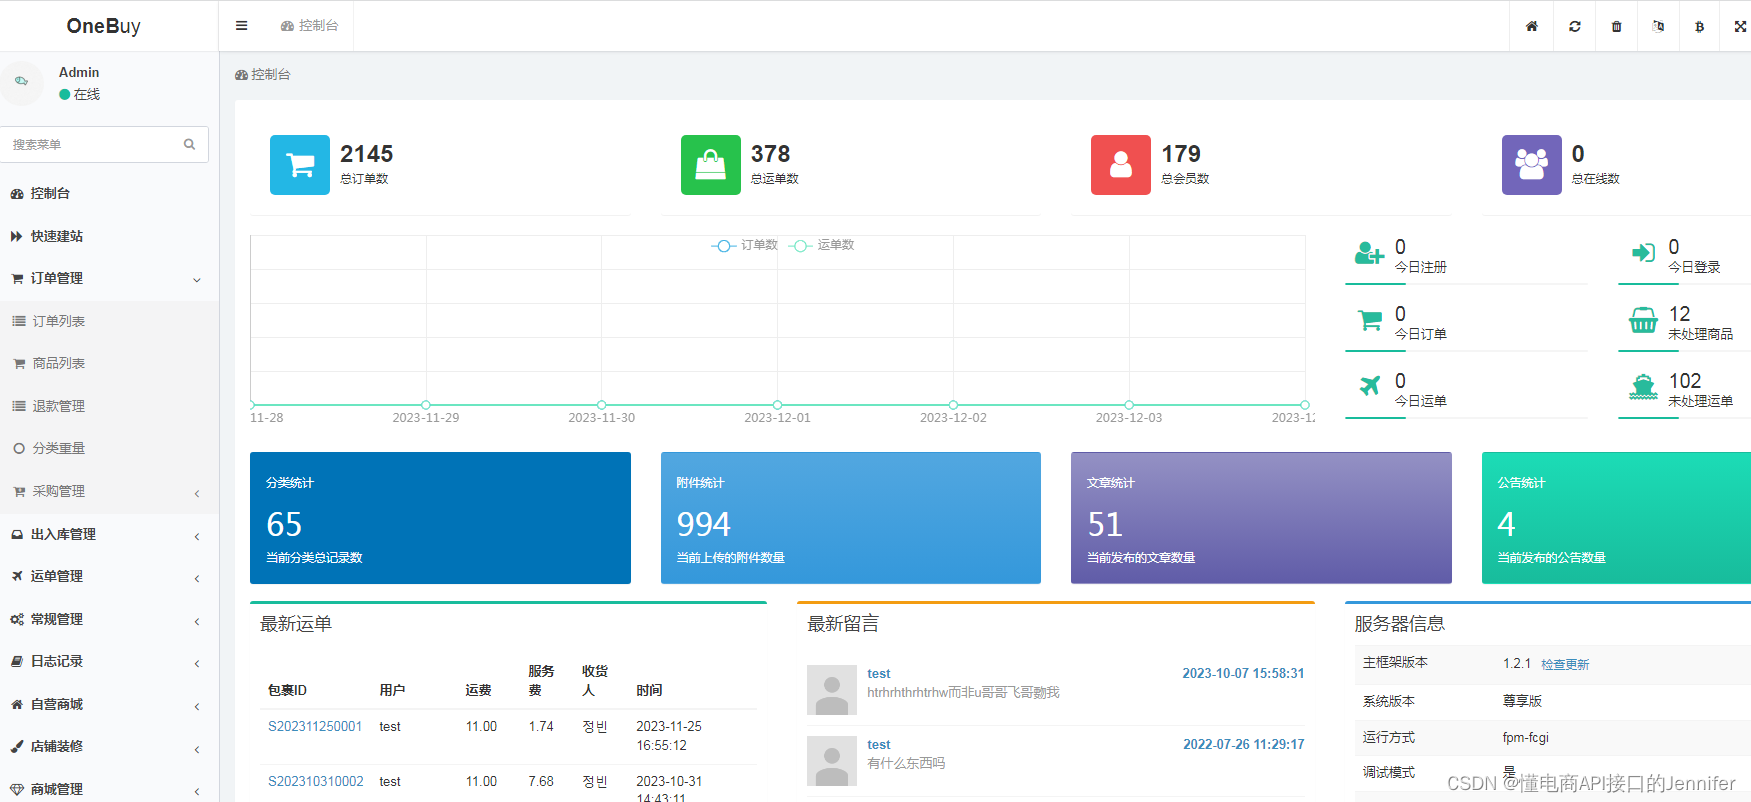Open the first test user message link
The width and height of the screenshot is (1751, 802).
pos(879,674)
